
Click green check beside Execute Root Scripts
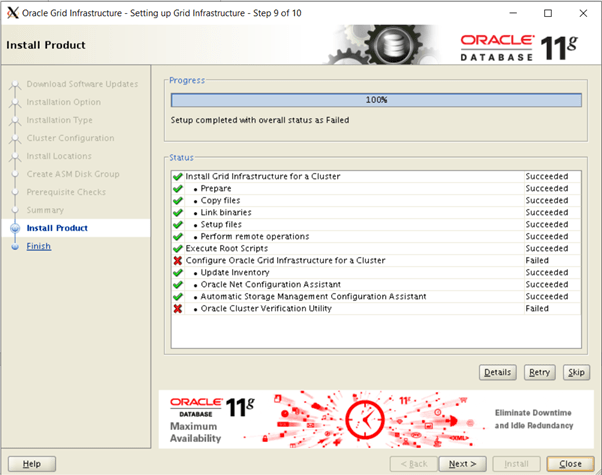tap(178, 249)
